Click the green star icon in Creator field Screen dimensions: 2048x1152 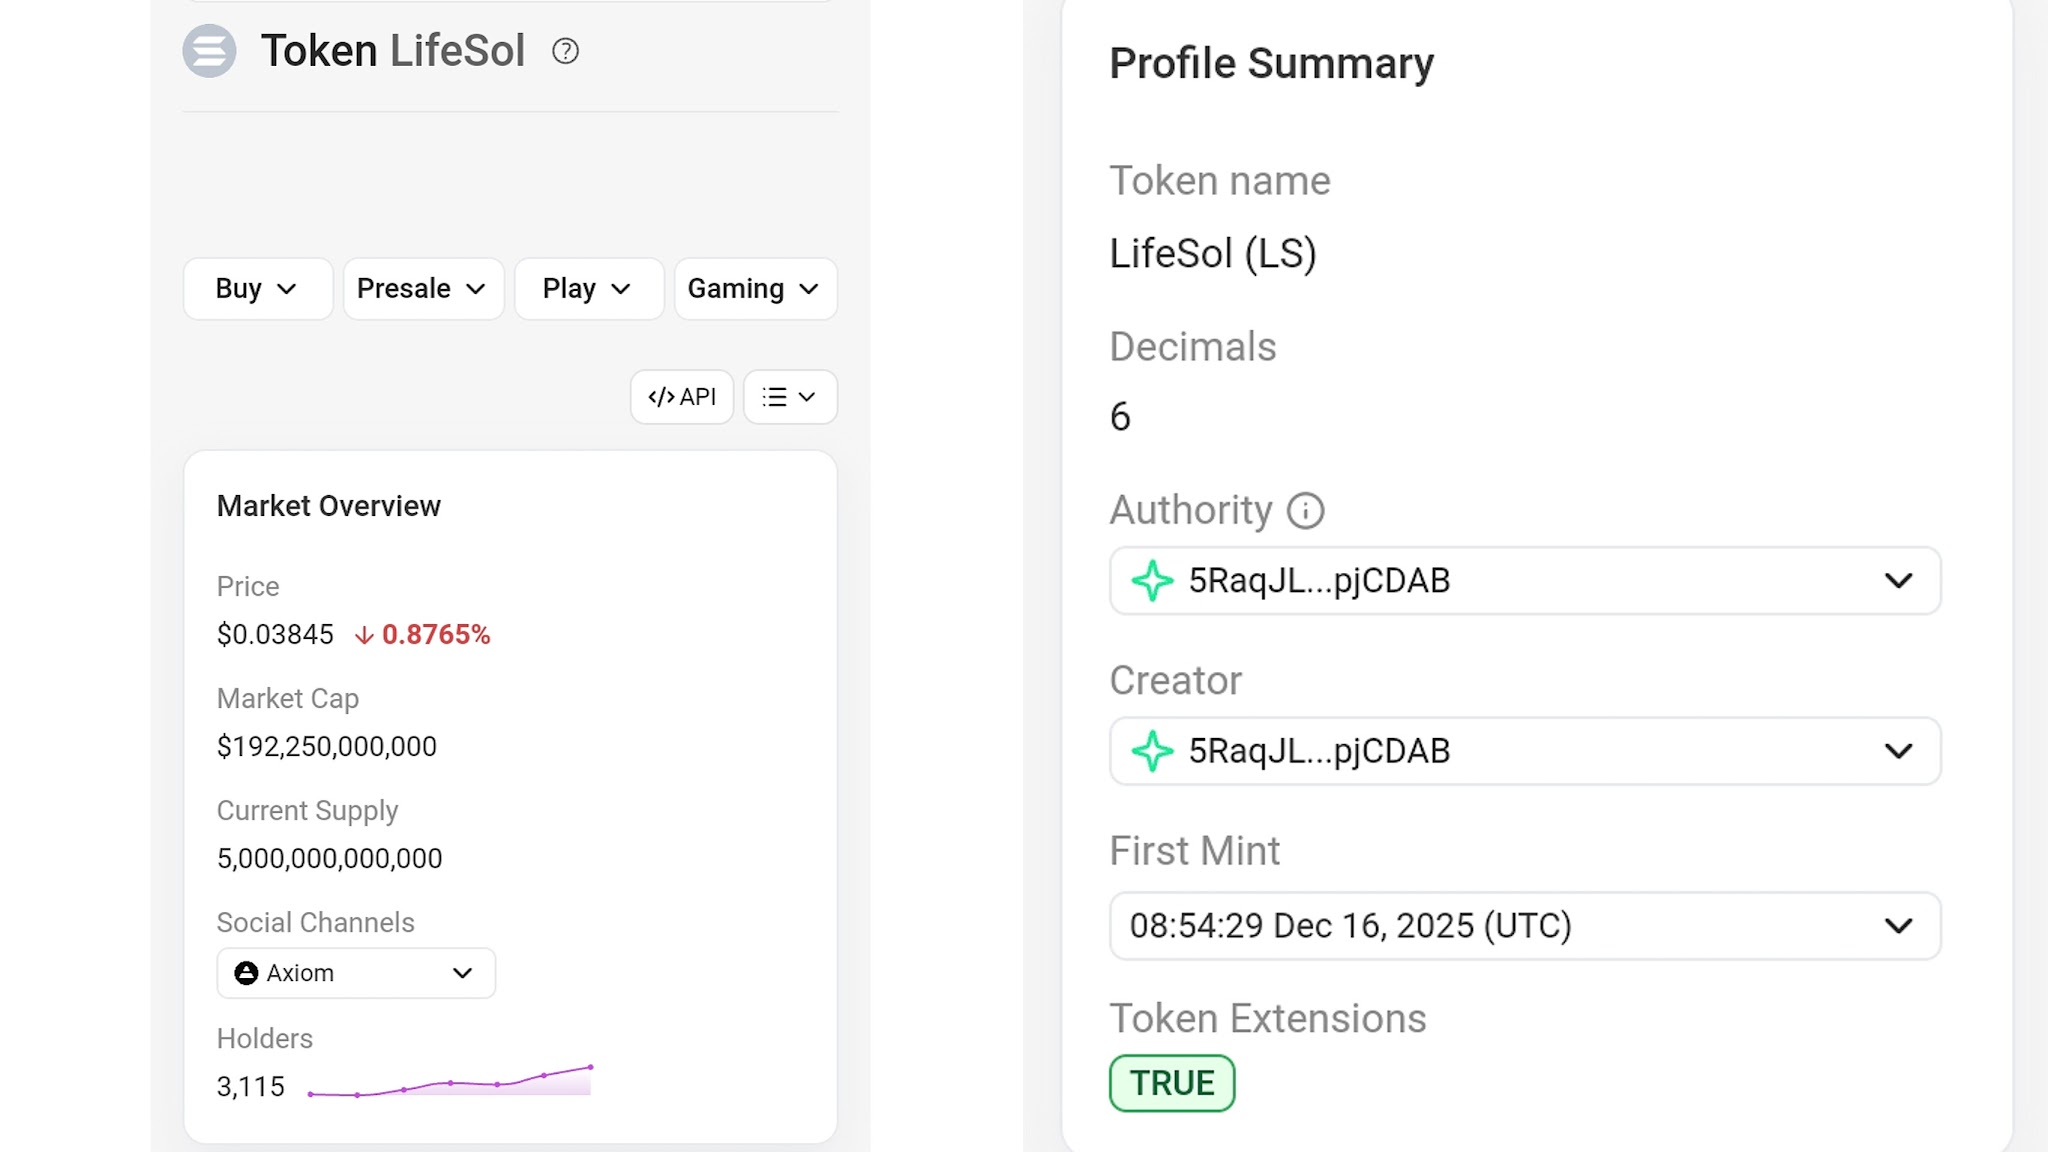click(1152, 751)
